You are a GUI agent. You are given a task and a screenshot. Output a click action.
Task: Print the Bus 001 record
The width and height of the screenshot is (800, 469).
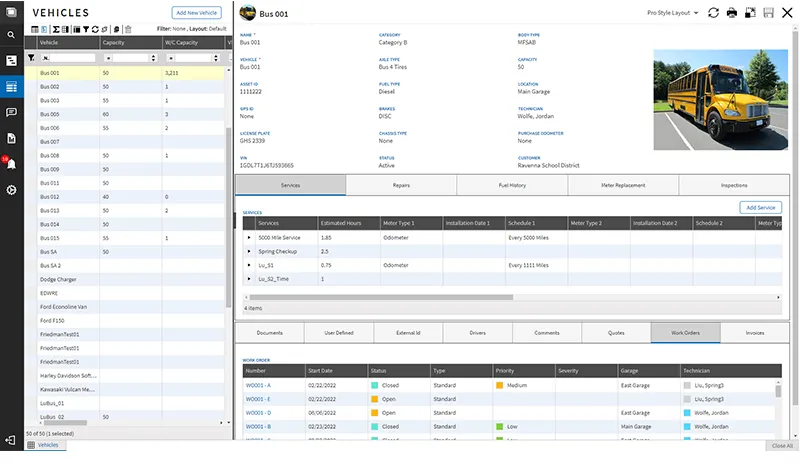pyautogui.click(x=732, y=13)
